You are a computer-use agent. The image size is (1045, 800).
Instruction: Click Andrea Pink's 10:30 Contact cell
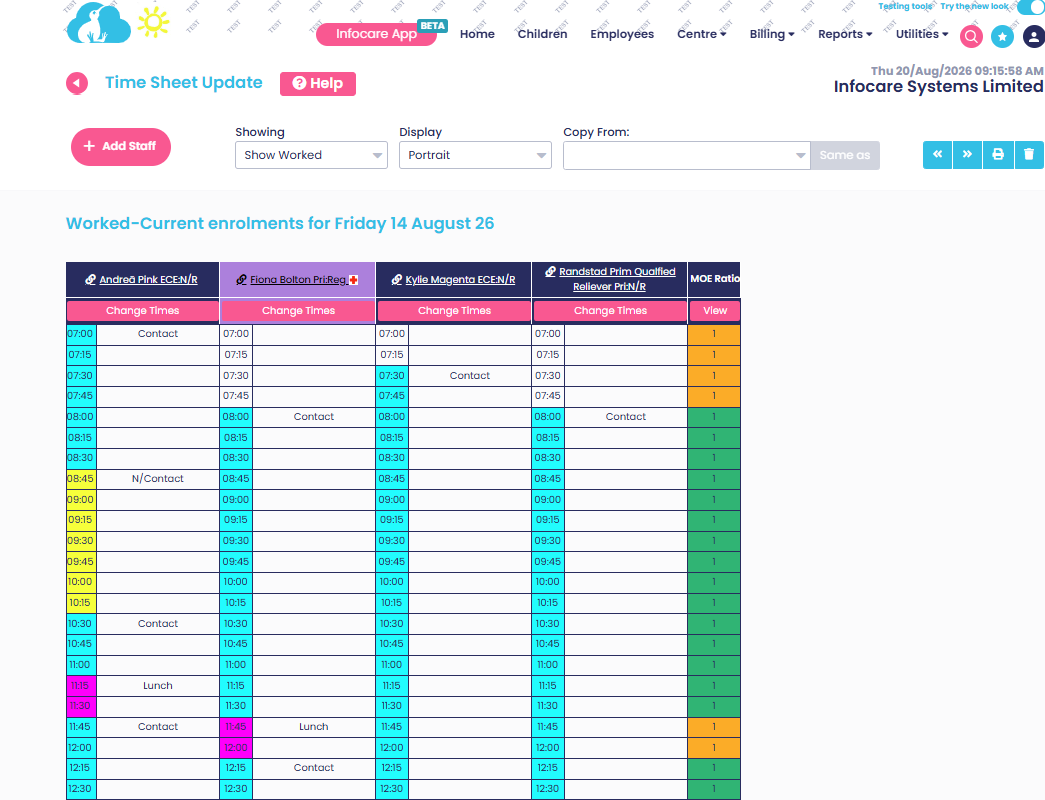158,623
